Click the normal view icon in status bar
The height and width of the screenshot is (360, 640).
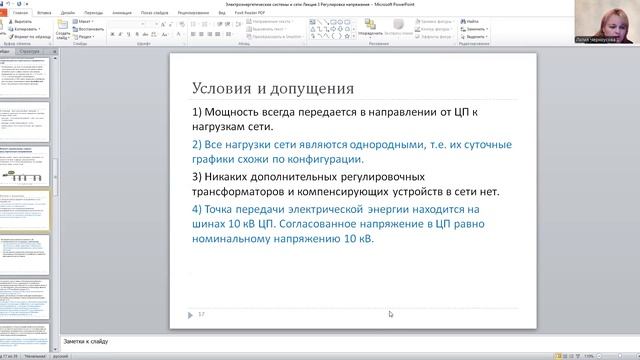(558, 356)
